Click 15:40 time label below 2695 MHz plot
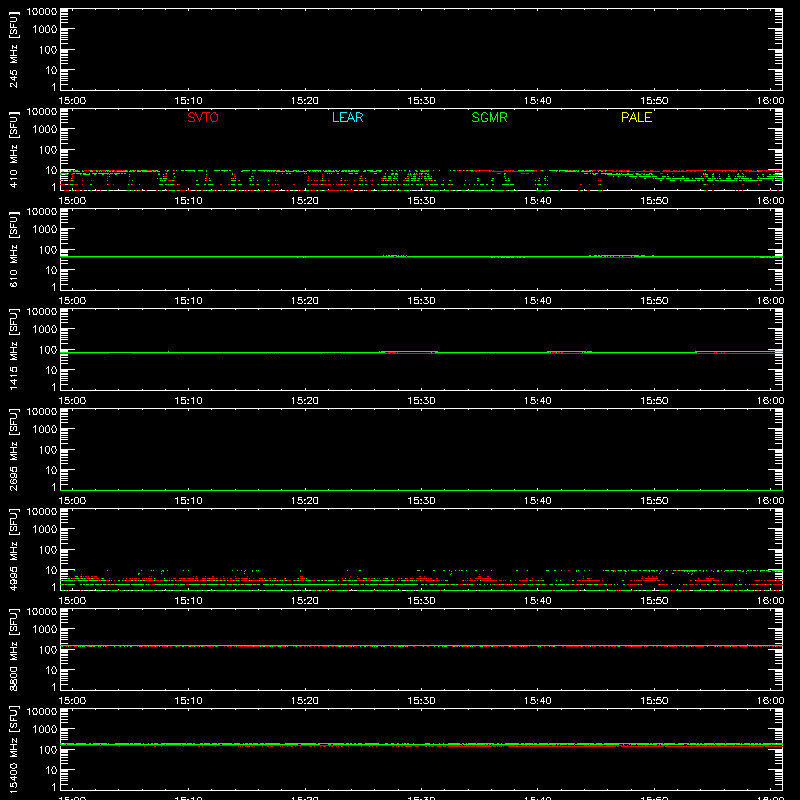 click(537, 501)
